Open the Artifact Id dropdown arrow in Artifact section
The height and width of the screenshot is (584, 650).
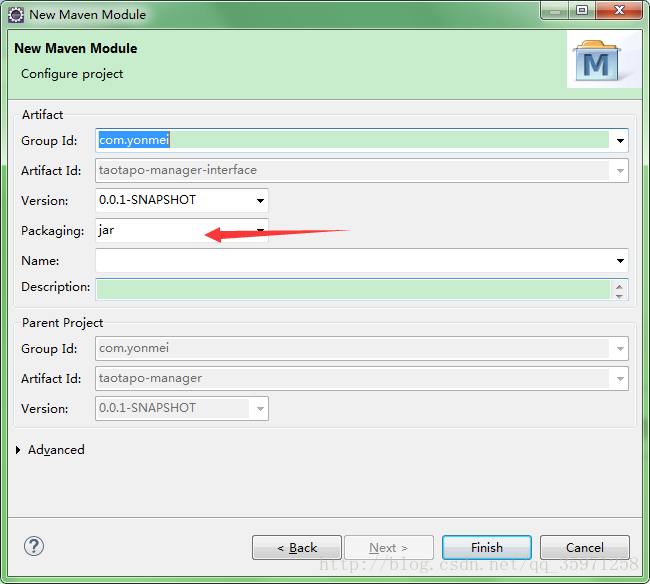click(x=620, y=170)
